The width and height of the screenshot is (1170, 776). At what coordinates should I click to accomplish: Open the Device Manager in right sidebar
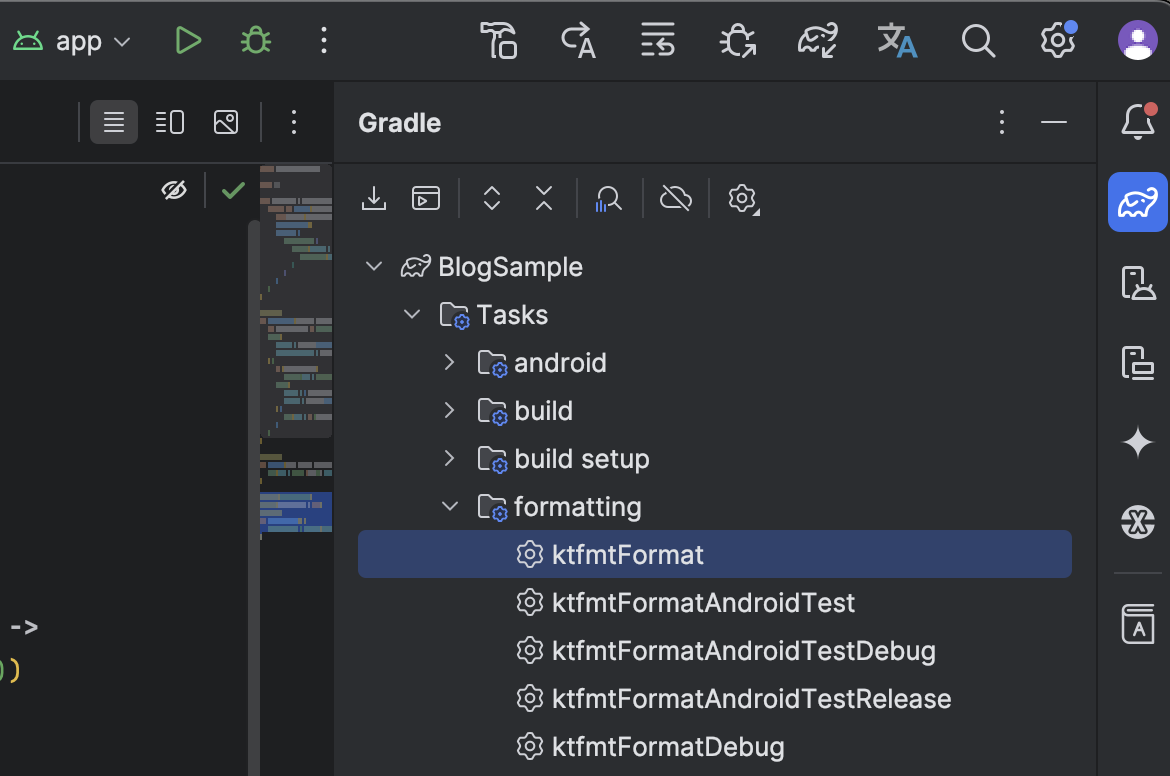point(1137,283)
